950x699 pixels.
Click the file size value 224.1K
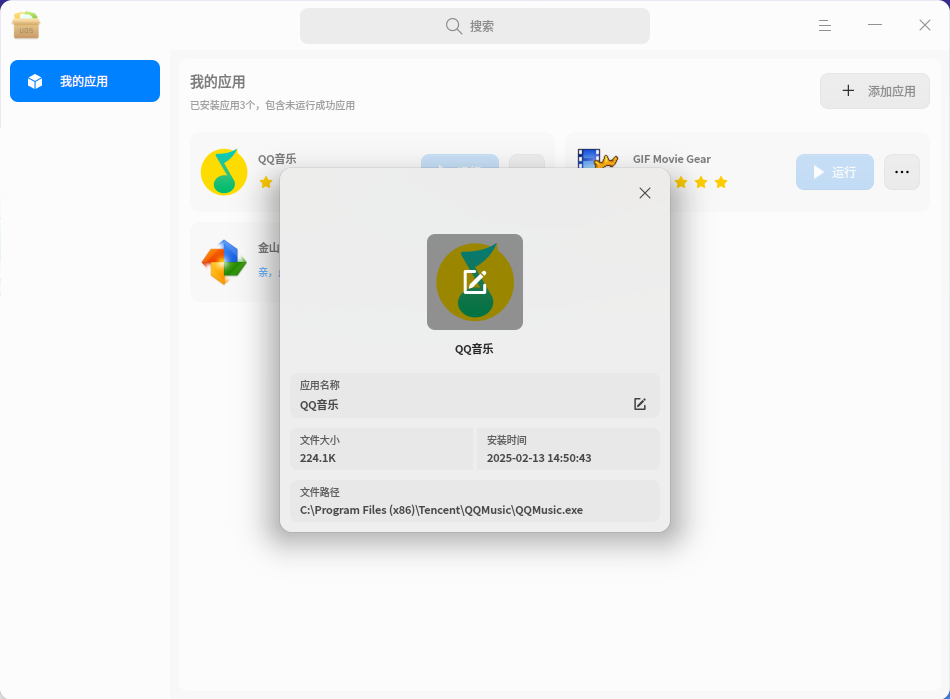[x=318, y=458]
